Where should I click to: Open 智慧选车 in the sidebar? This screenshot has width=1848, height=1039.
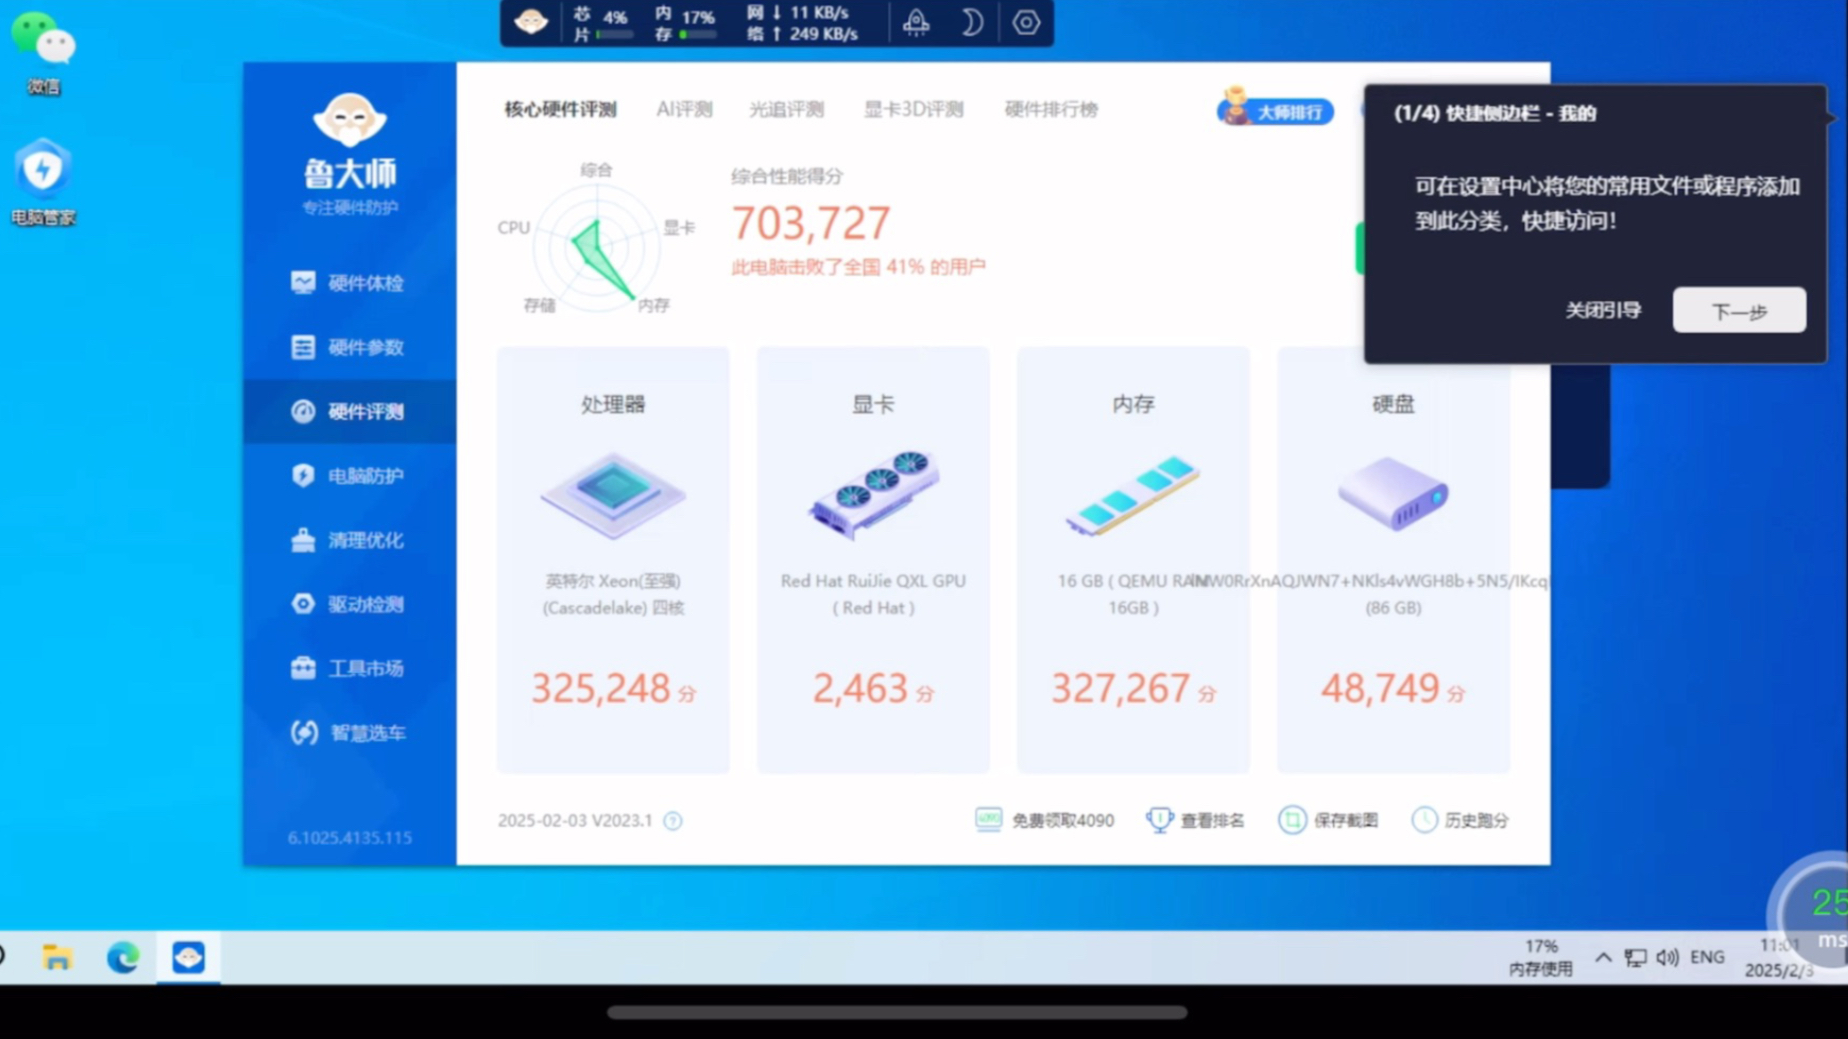[348, 733]
